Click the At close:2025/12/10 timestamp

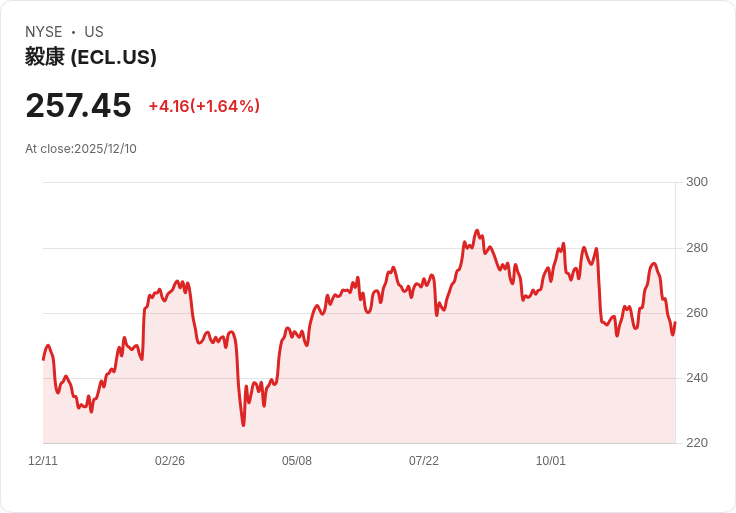click(x=81, y=149)
